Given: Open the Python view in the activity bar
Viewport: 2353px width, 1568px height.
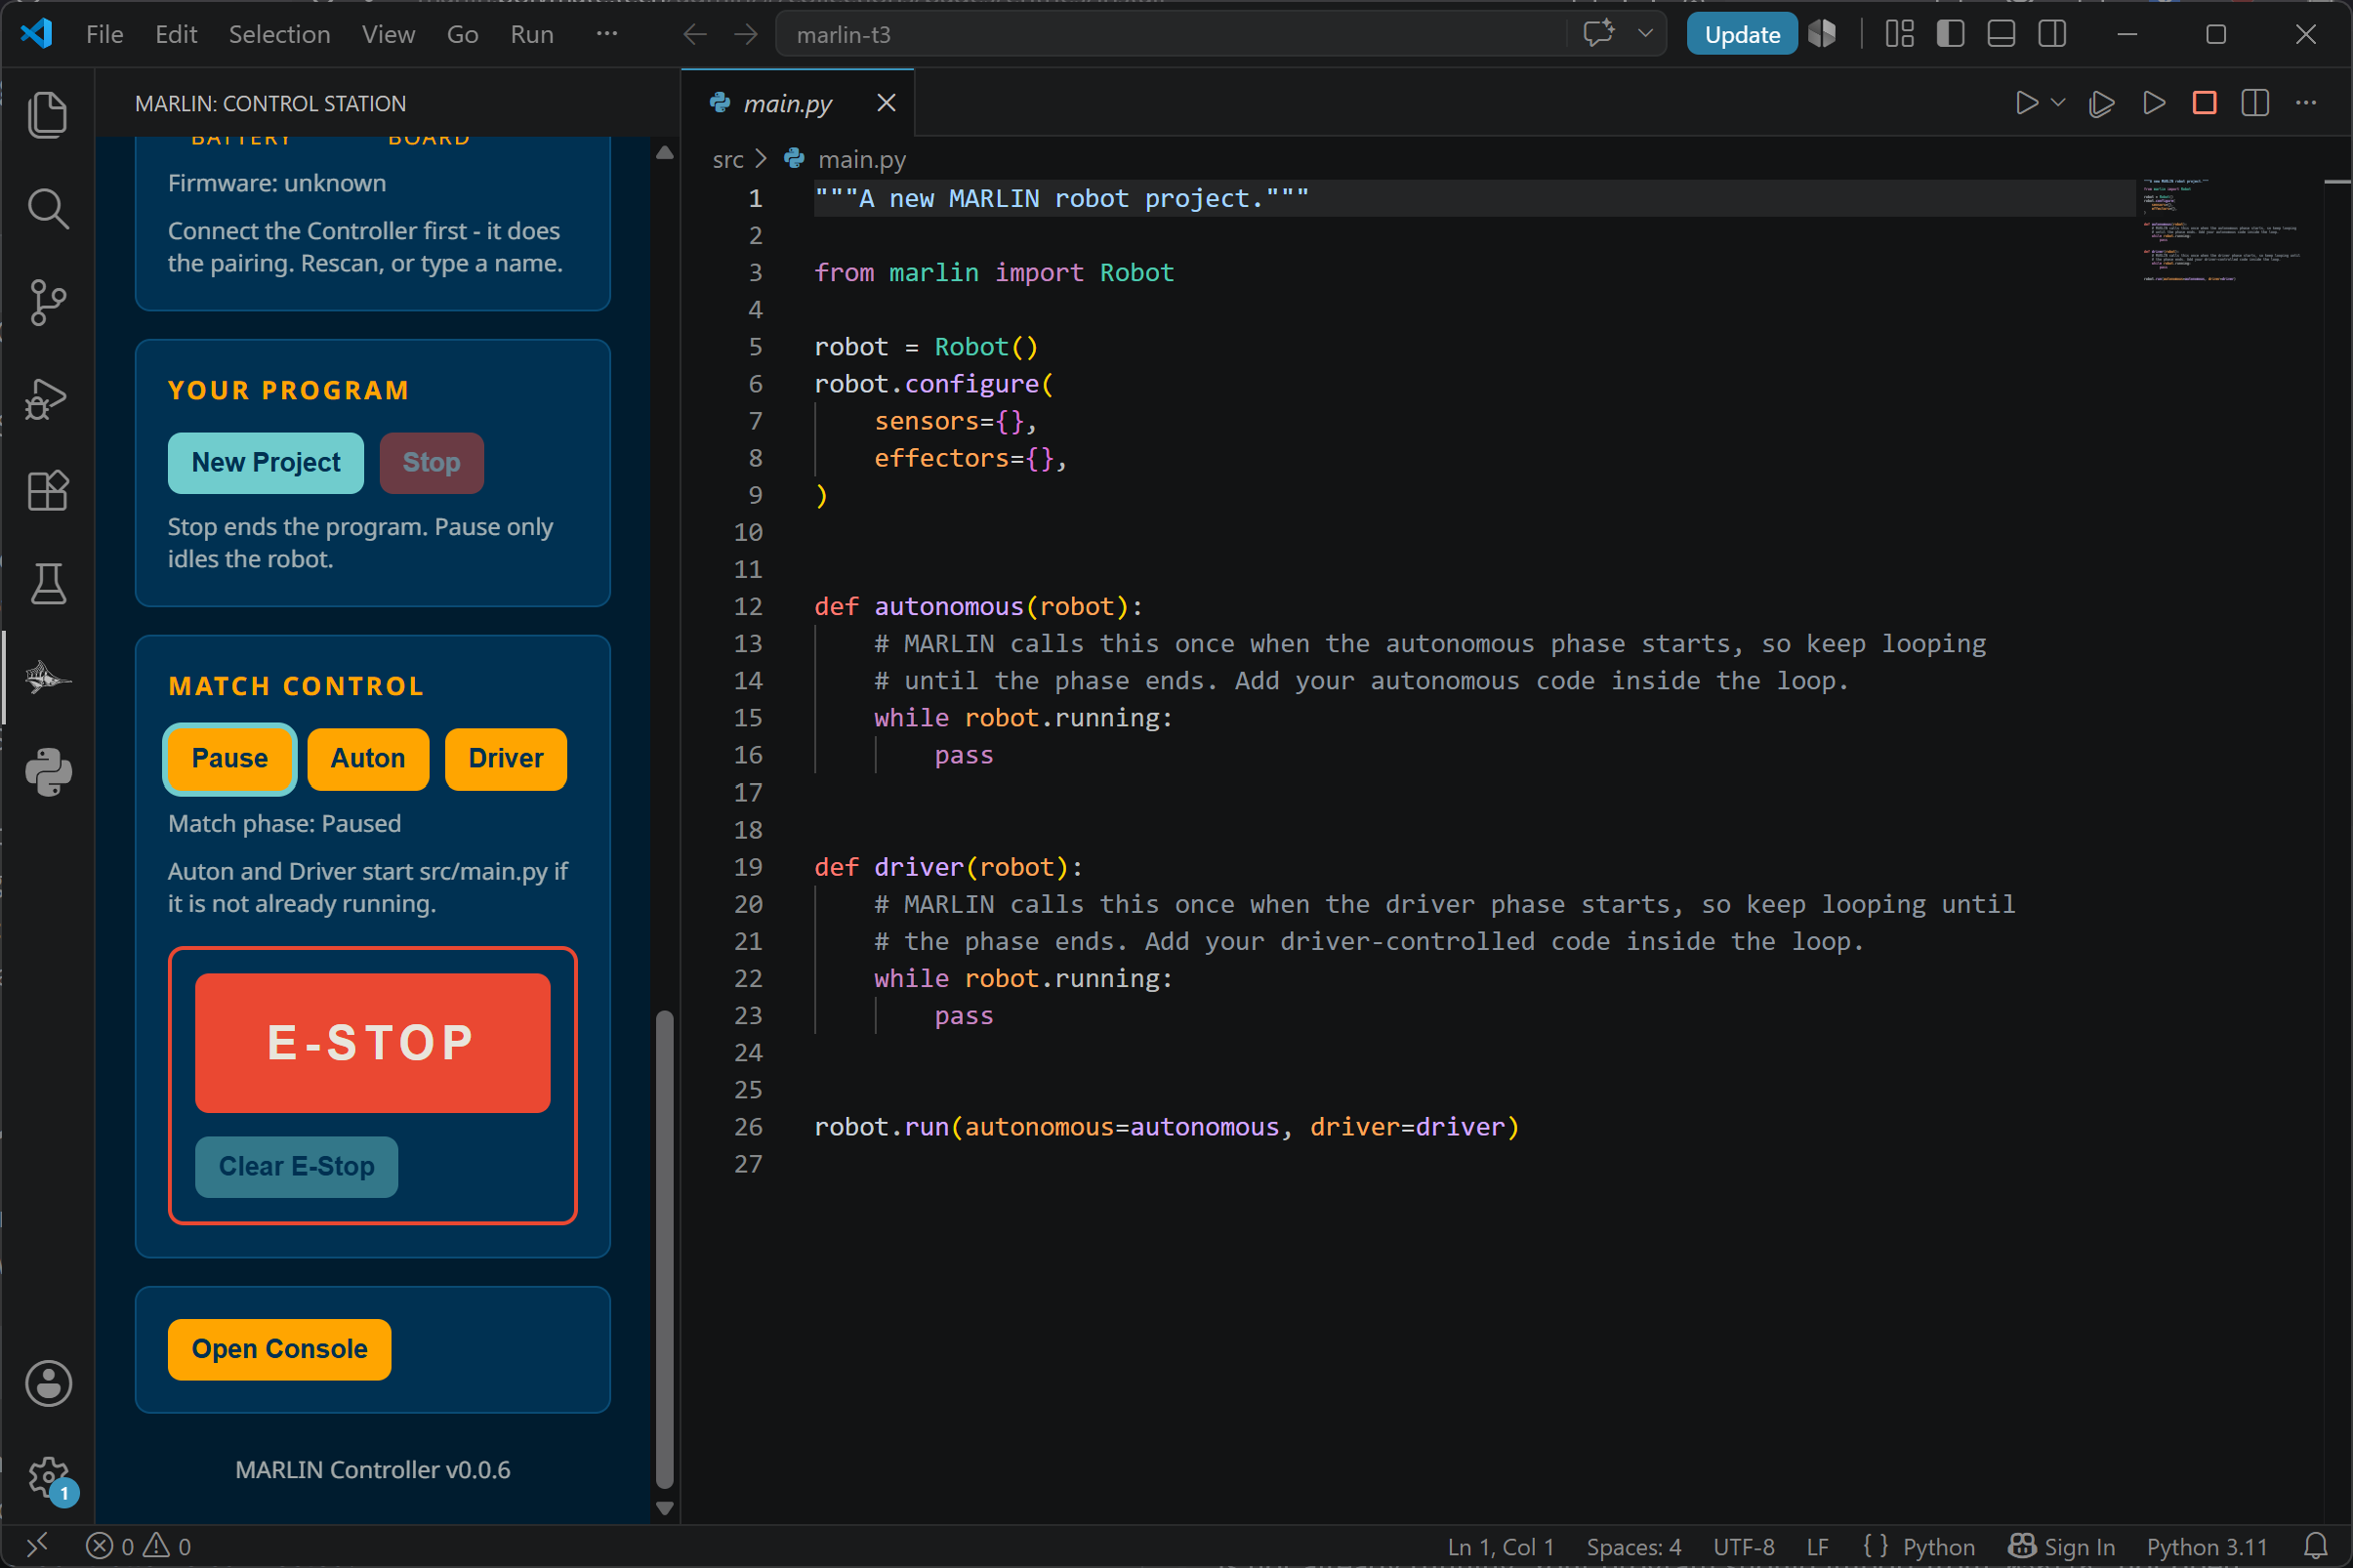Looking at the screenshot, I should click(47, 772).
